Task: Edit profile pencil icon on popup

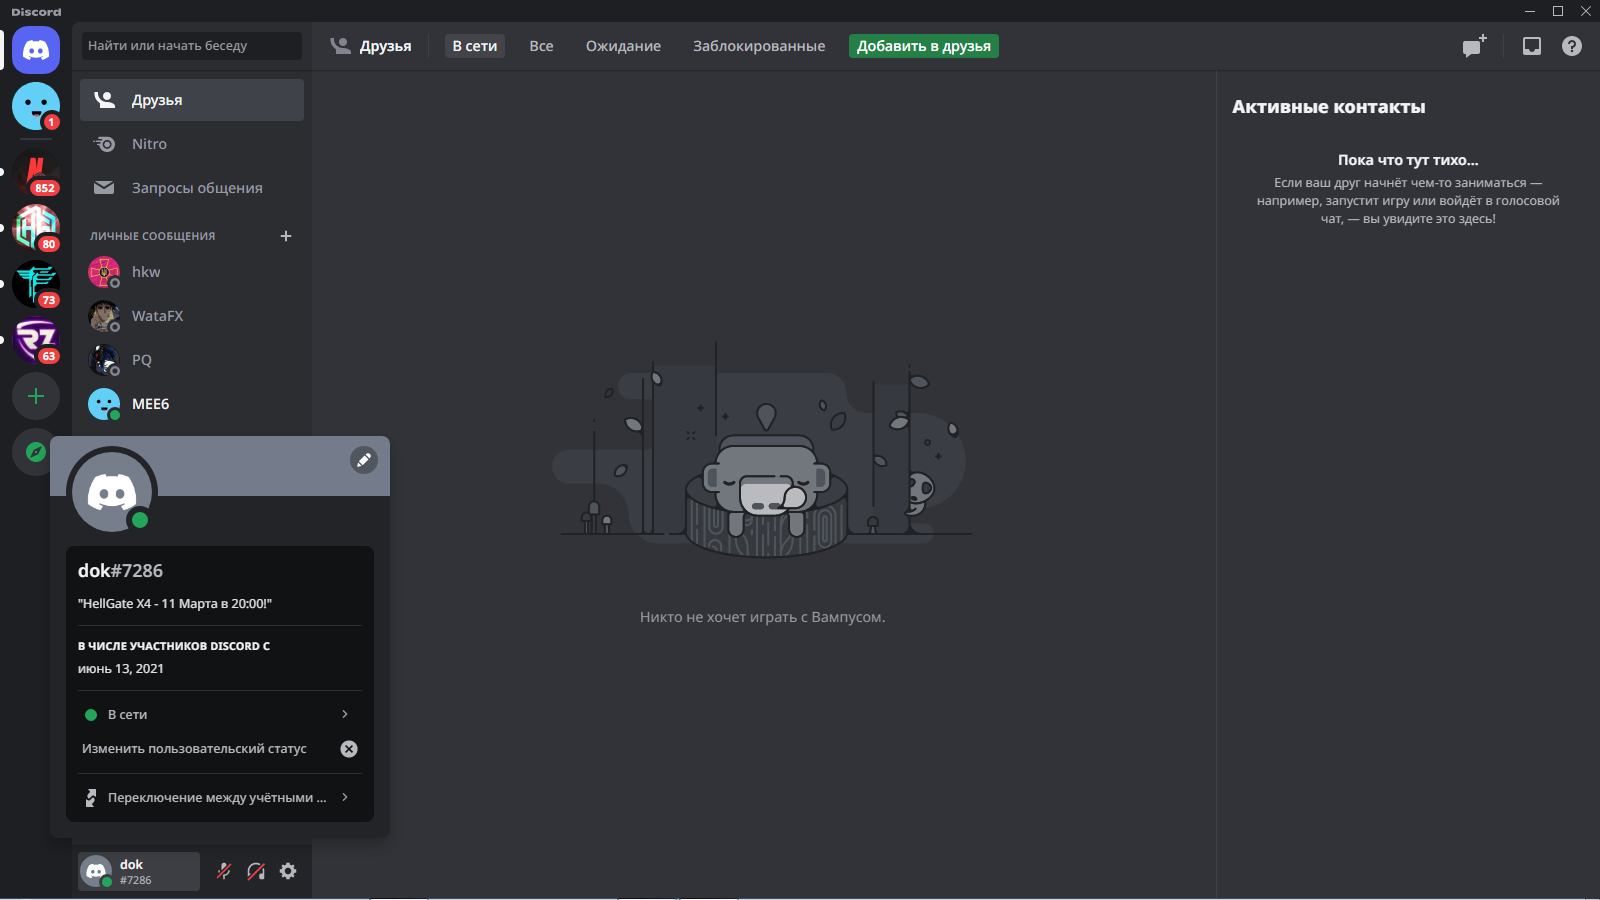Action: [x=364, y=460]
